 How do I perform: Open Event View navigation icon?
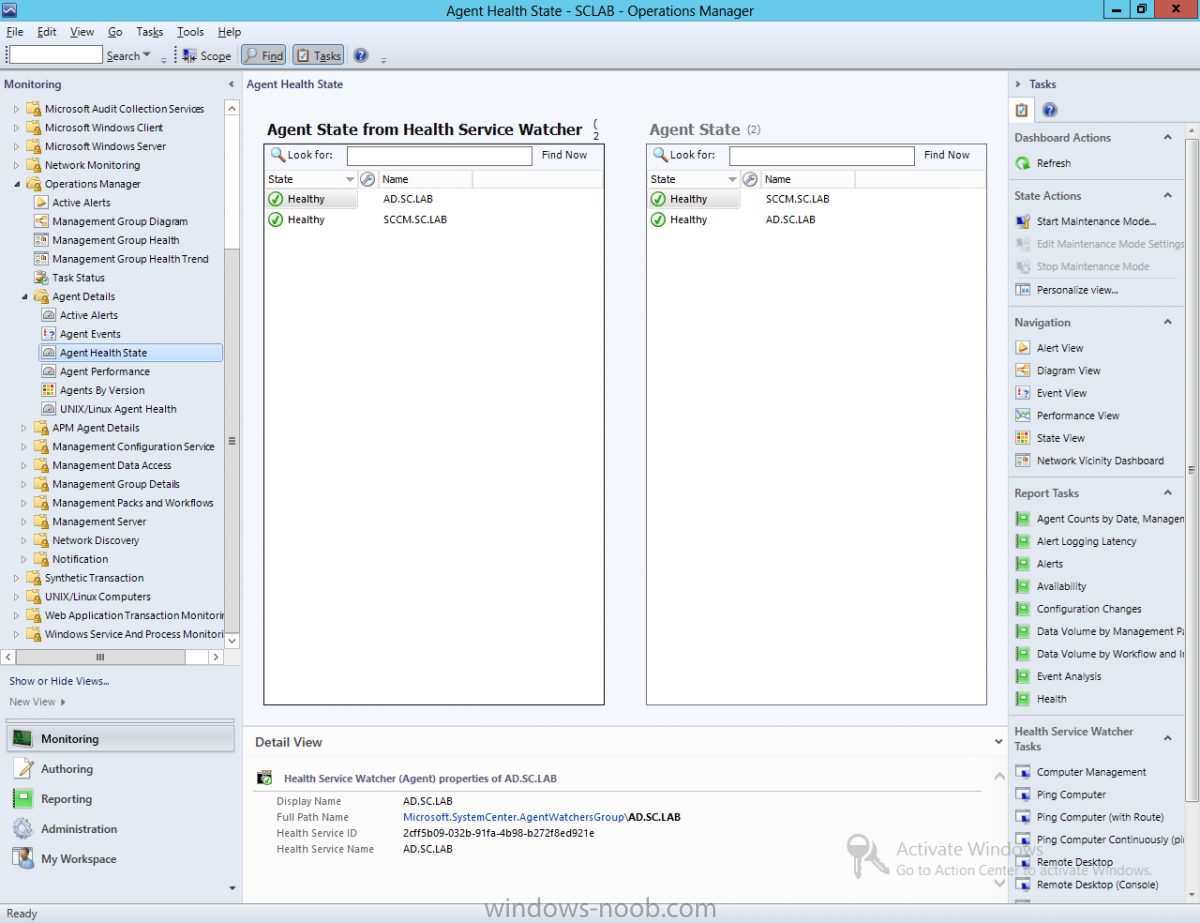point(1022,393)
